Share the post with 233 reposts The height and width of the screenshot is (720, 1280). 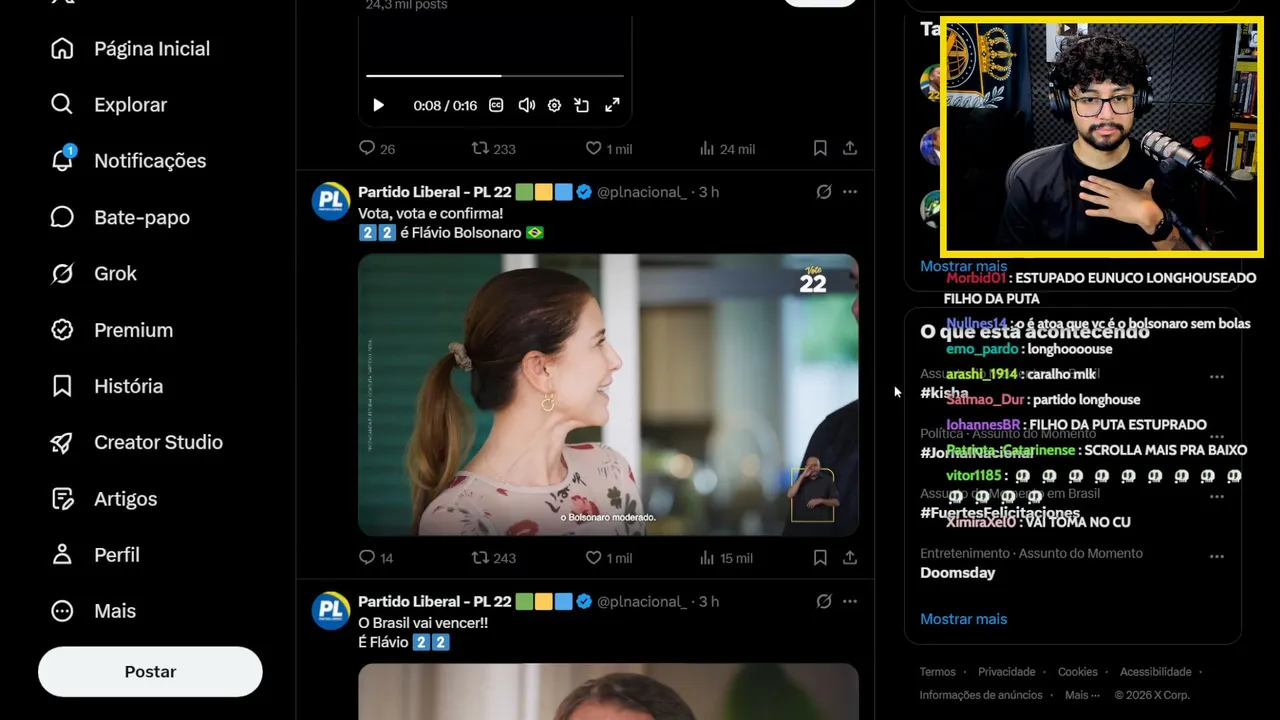tap(850, 148)
